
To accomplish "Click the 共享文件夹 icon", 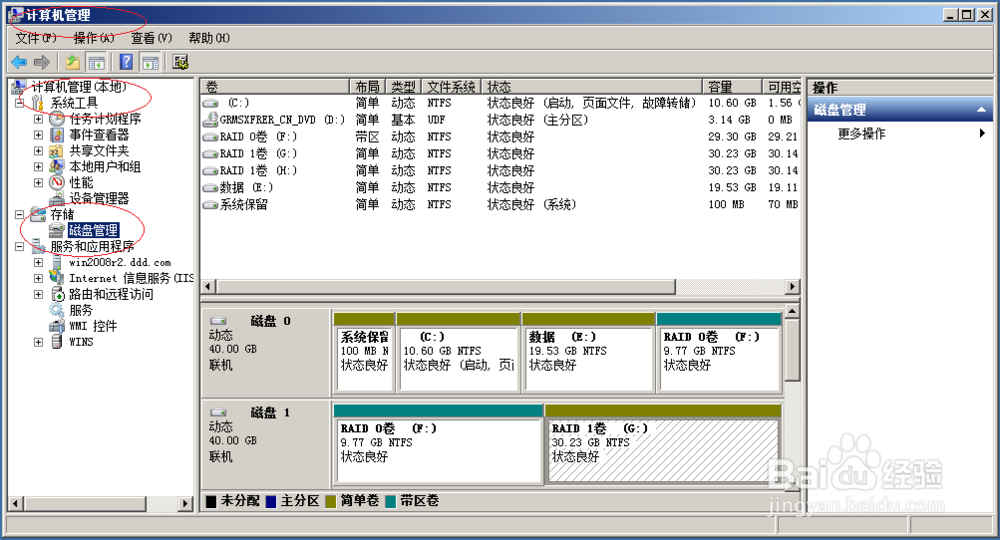I will pos(57,150).
